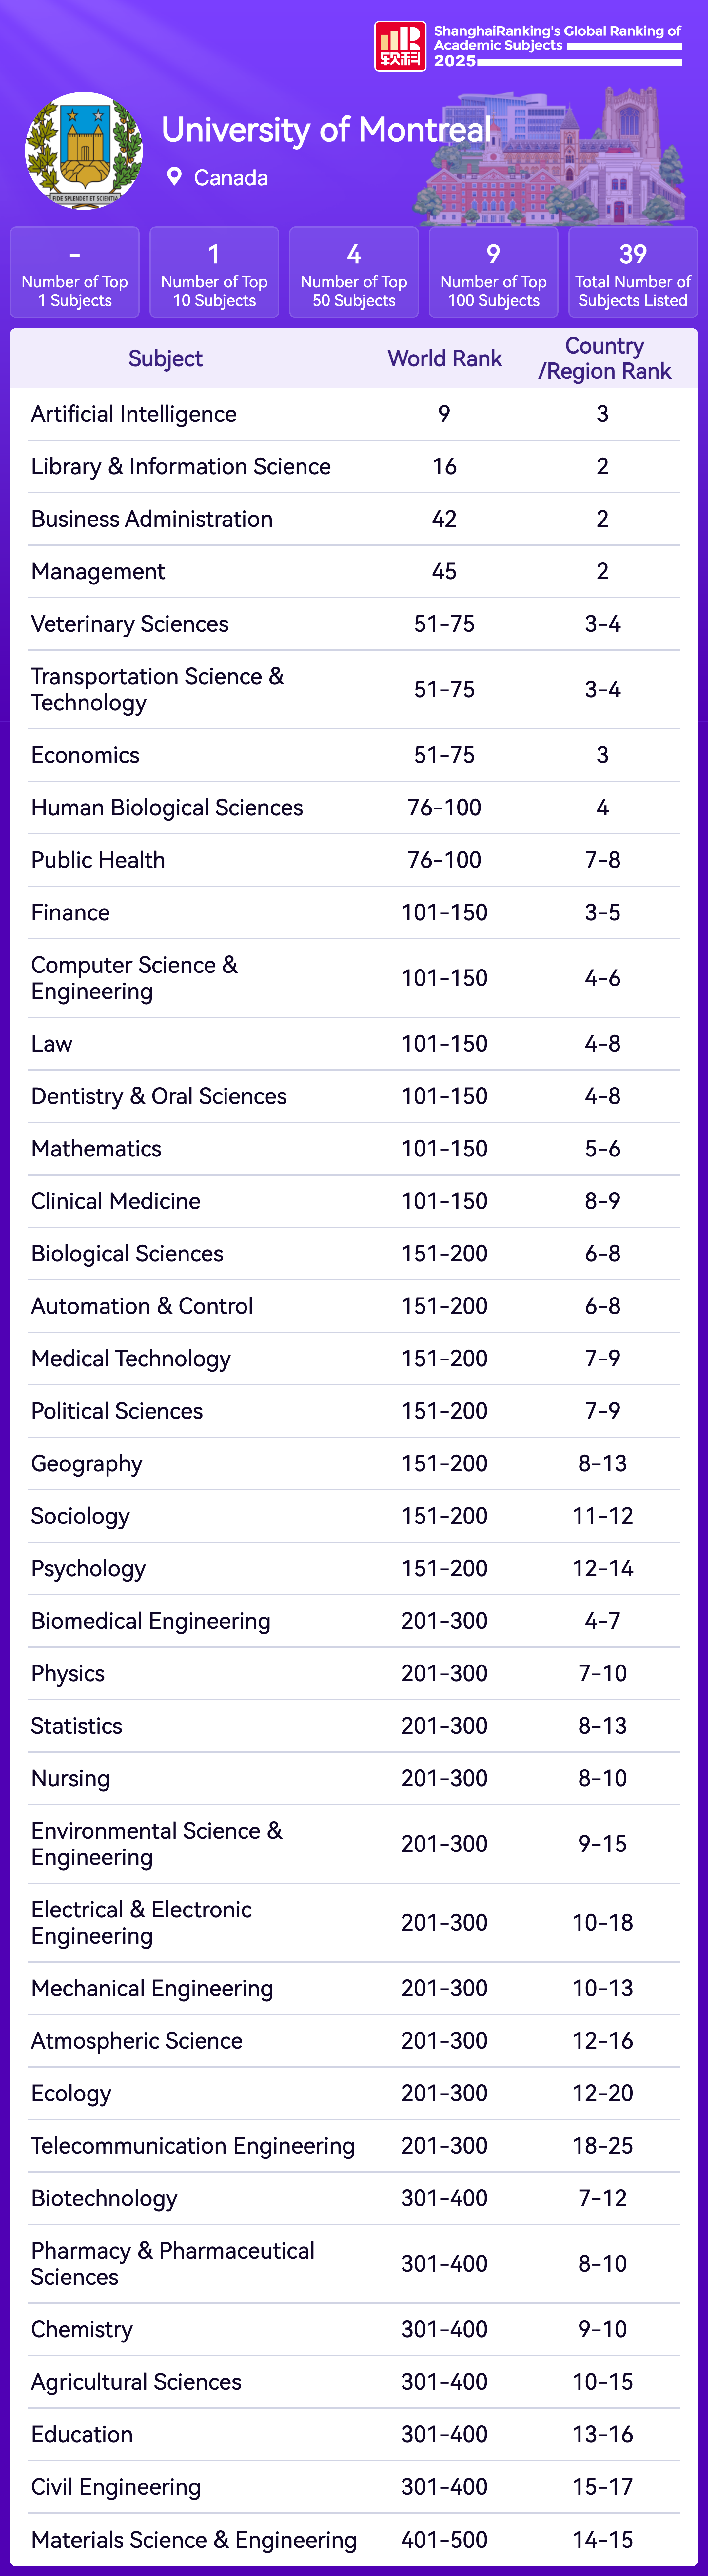Select the Top 100 Subjects stat card
708x2576 pixels.
[493, 272]
